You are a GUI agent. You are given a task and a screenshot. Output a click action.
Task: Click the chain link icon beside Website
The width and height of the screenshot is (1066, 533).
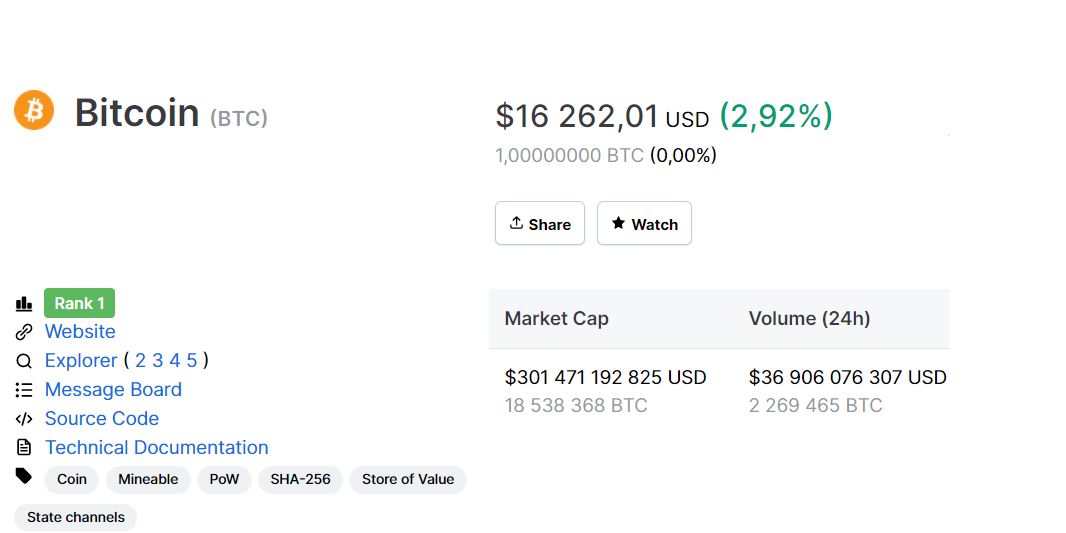click(24, 332)
